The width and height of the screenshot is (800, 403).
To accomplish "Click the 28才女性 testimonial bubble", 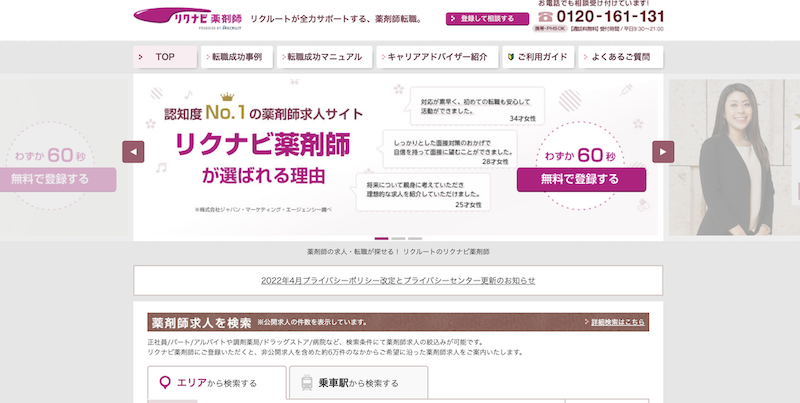I will tap(447, 149).
